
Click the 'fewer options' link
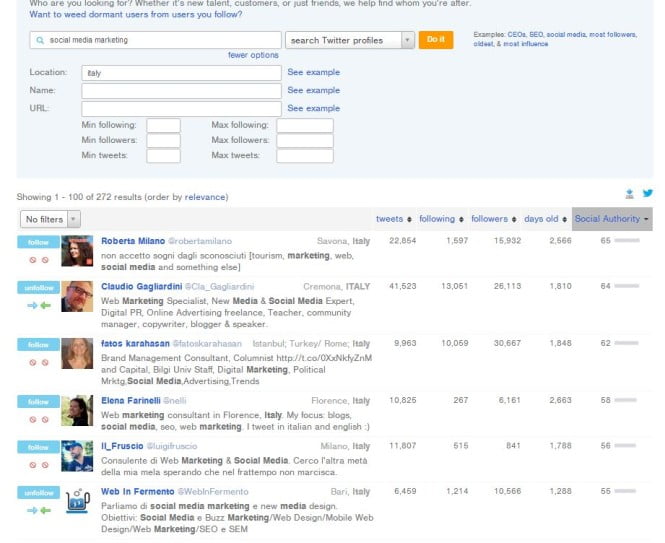[x=253, y=55]
